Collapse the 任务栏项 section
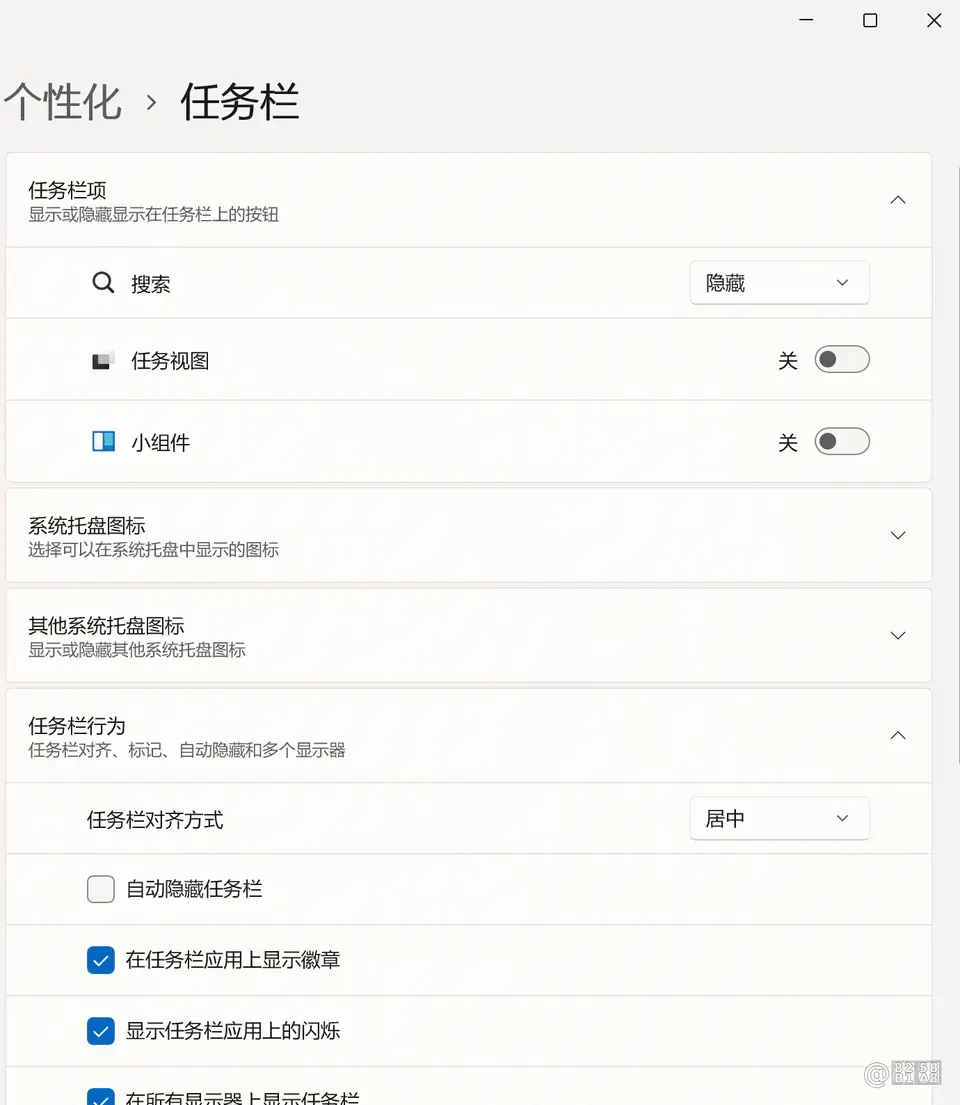The height and width of the screenshot is (1105, 960). (897, 200)
